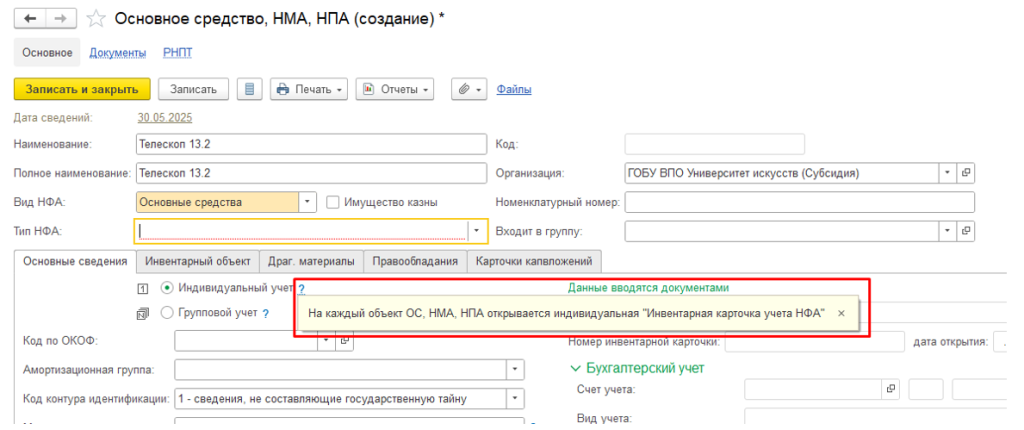This screenshot has height=430, width=1024.
Task: Click the individual accounting icon with number 1
Action: tap(143, 288)
